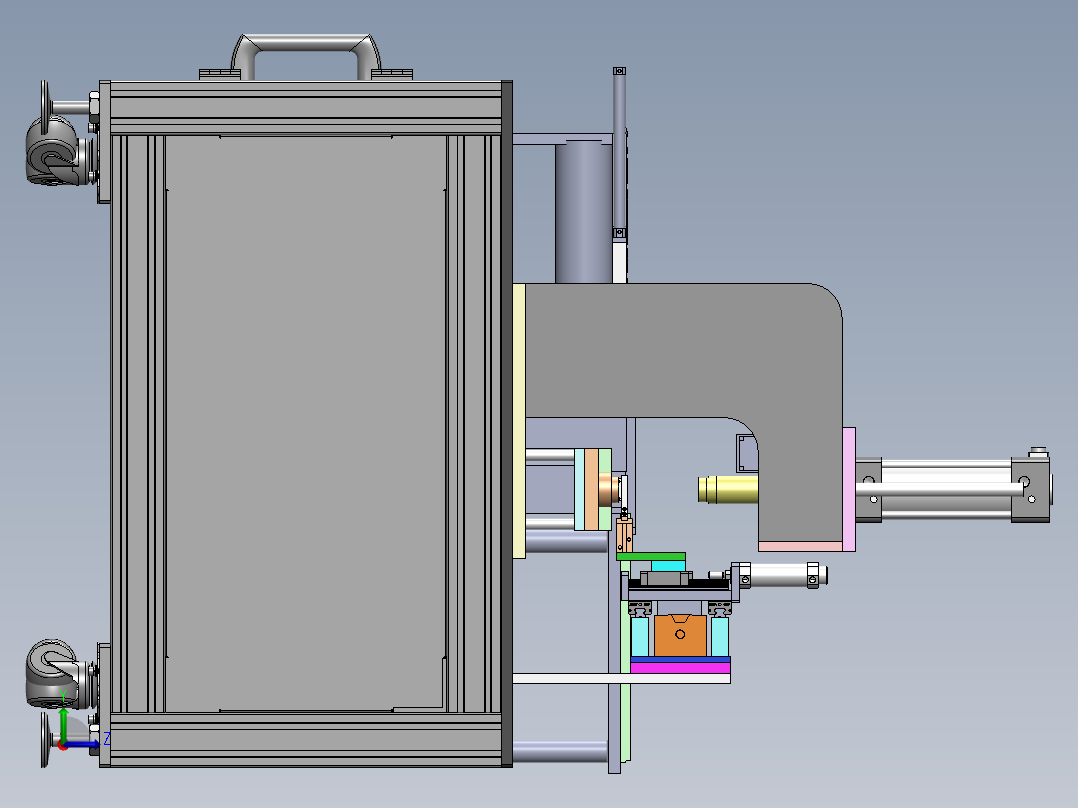Screen dimensions: 1078x808
Task: Select the top aluminum extrusion rail of cabinet
Action: 306,108
